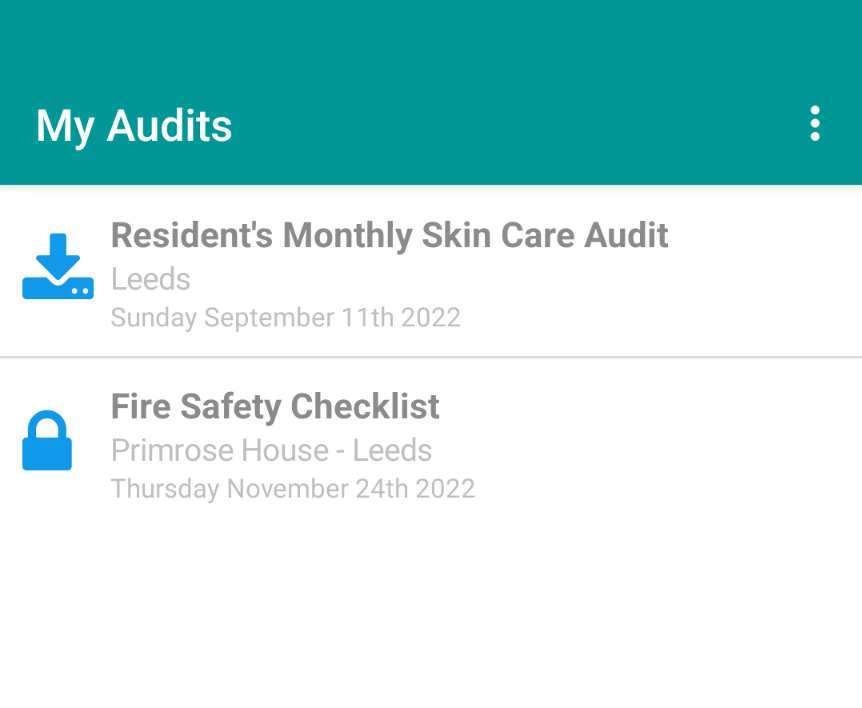Tap the teal header bar
The width and height of the screenshot is (862, 708).
coord(431,90)
